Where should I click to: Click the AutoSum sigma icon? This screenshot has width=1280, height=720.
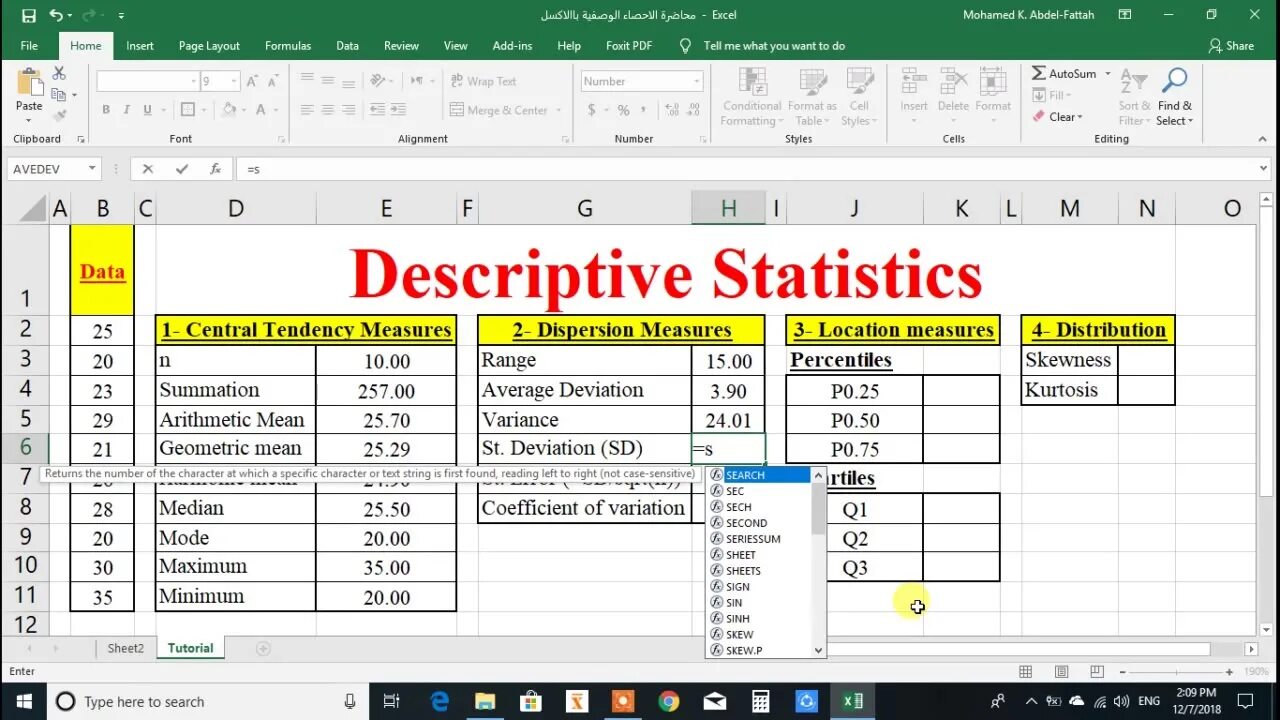click(1038, 73)
